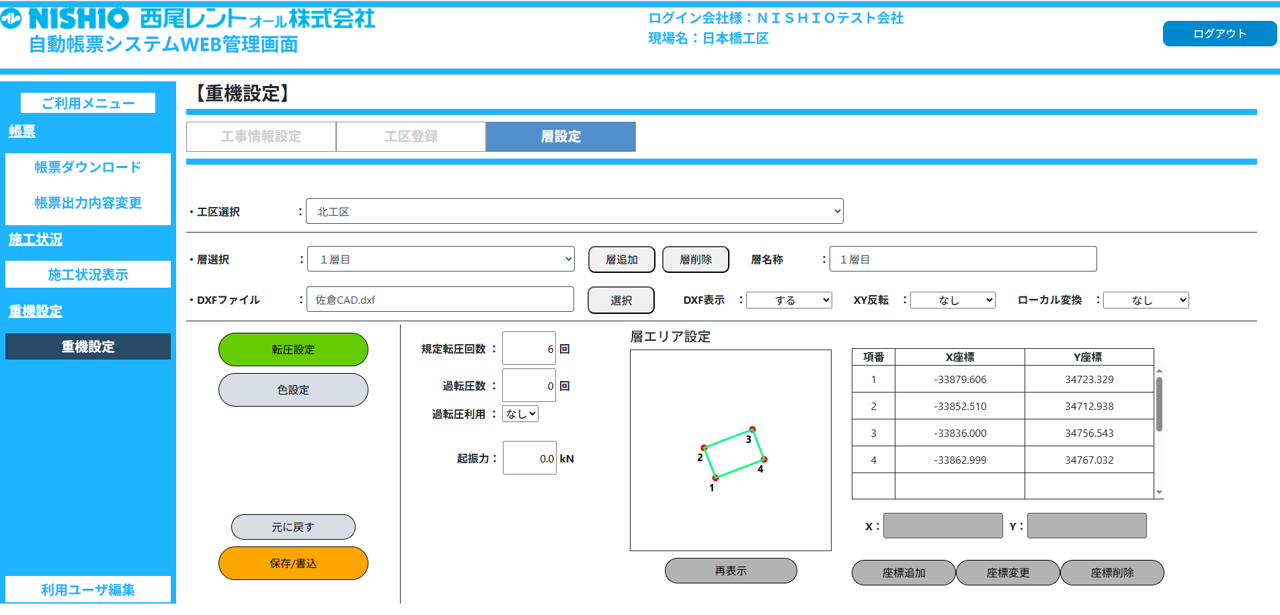Click the NISHIO company logo

(x=188, y=18)
